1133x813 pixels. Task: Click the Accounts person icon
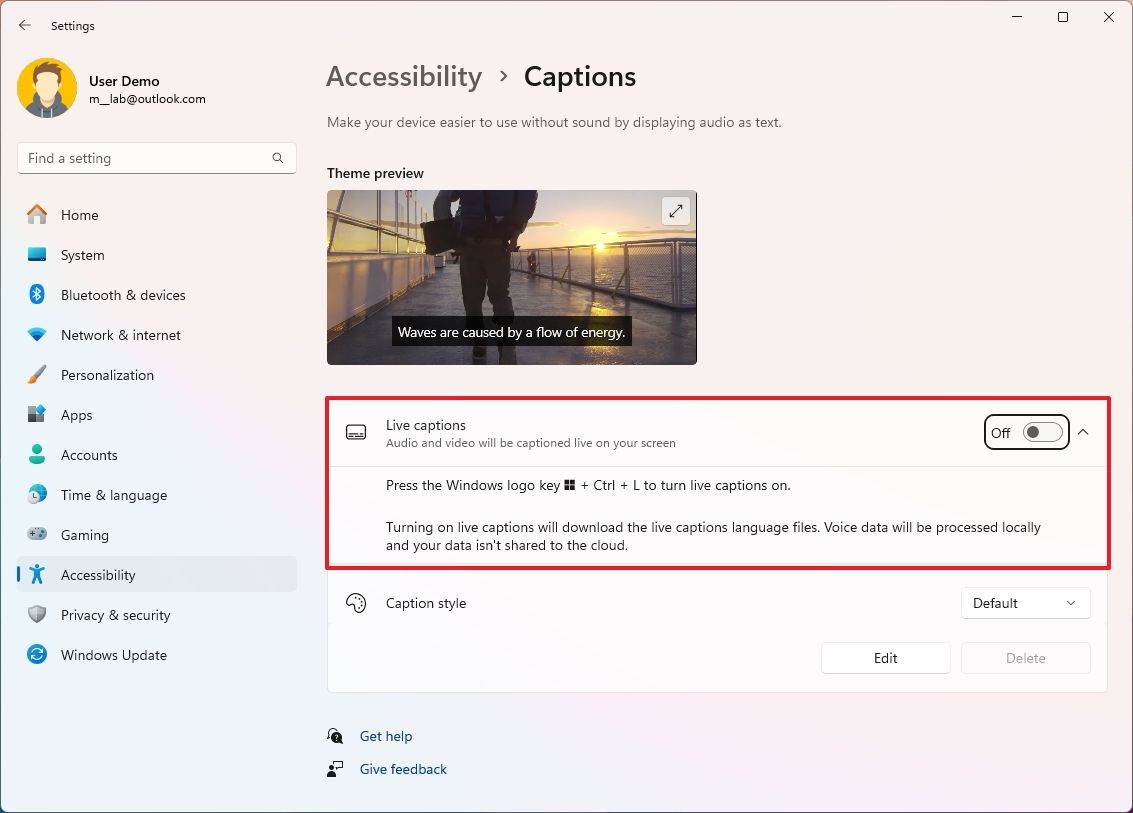pyautogui.click(x=37, y=455)
